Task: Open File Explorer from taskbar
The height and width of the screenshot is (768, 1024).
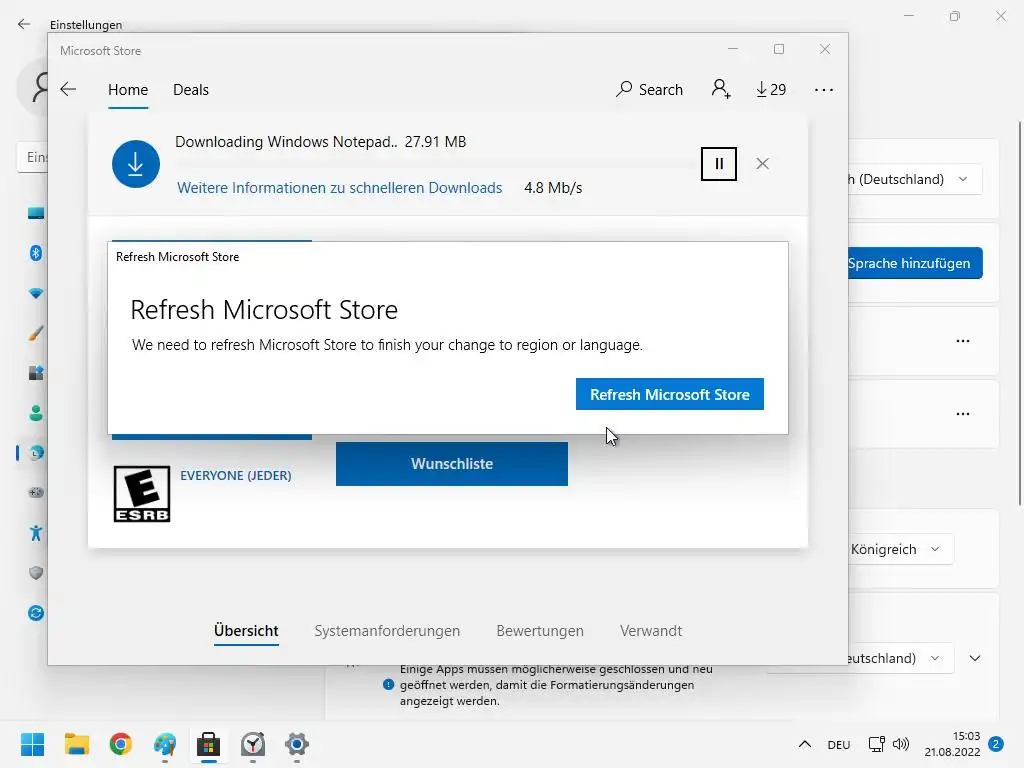Action: 76,744
